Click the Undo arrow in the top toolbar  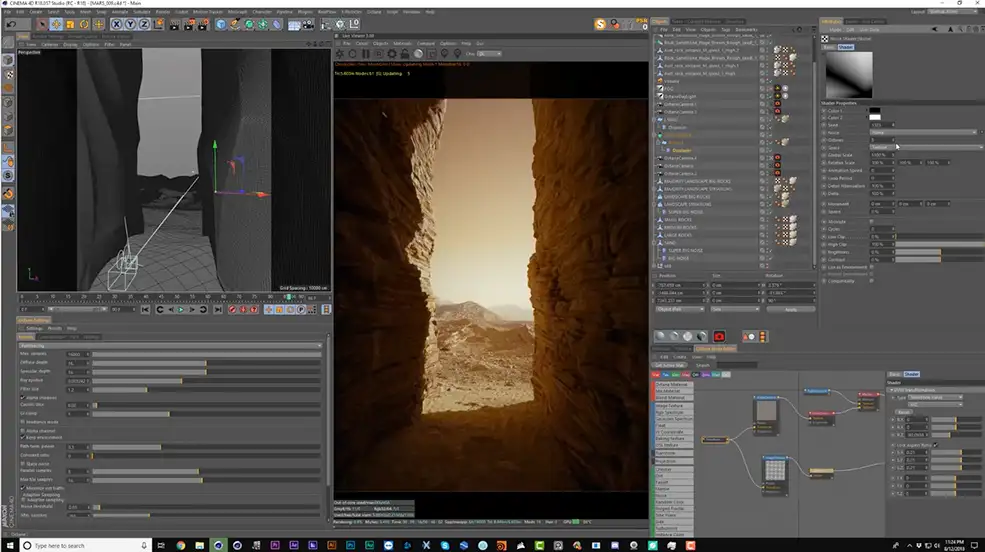11,24
